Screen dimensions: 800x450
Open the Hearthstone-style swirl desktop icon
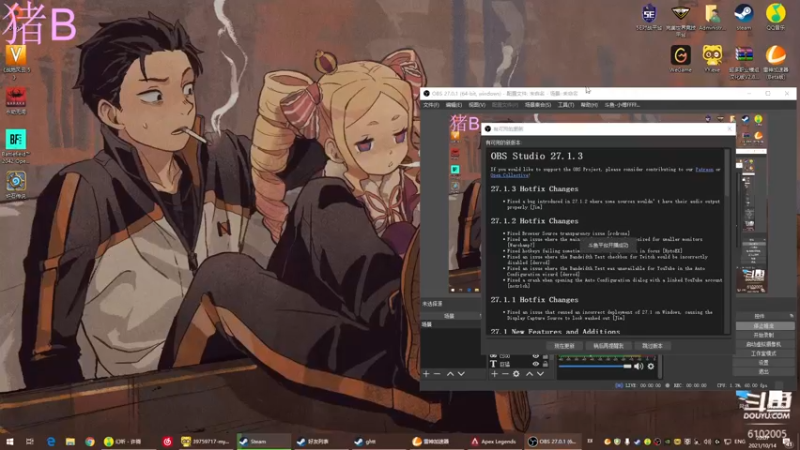tap(16, 185)
